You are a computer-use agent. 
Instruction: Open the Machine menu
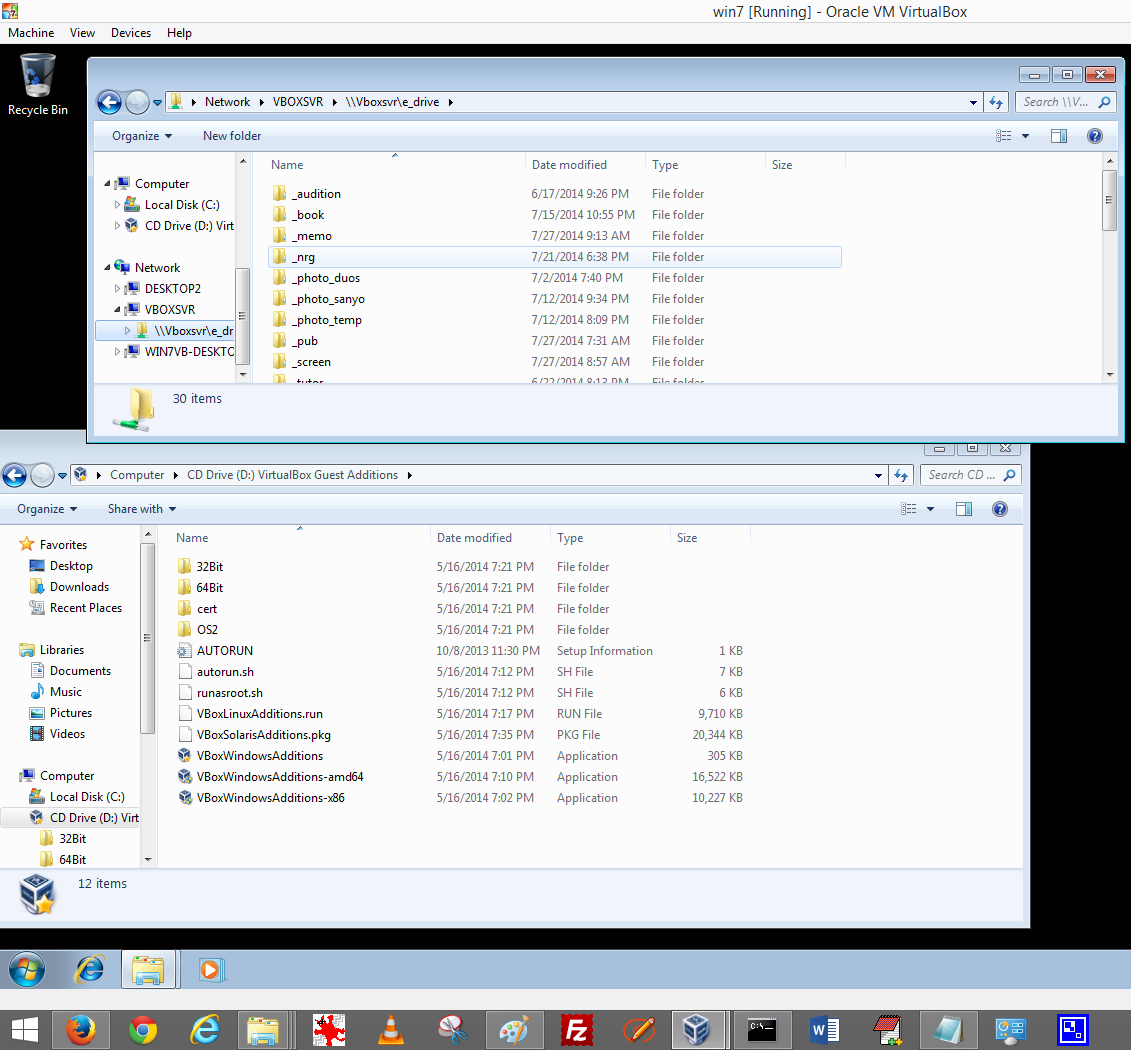31,33
